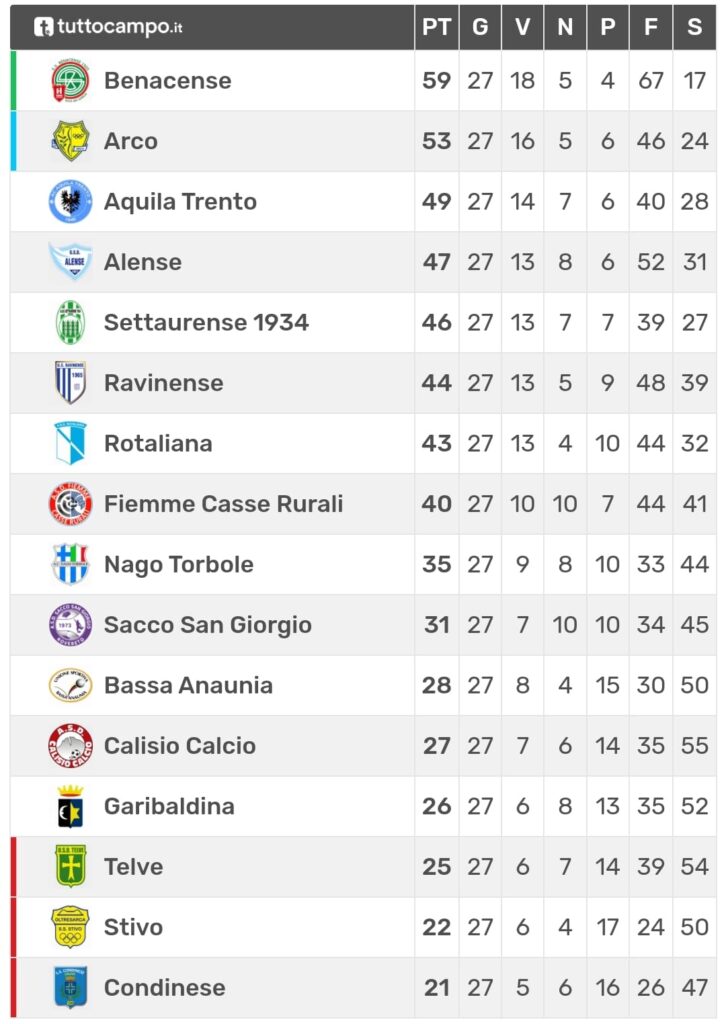Viewport: 726px width, 1024px height.
Task: Open the Garibaldina crown crest
Action: pos(71,806)
